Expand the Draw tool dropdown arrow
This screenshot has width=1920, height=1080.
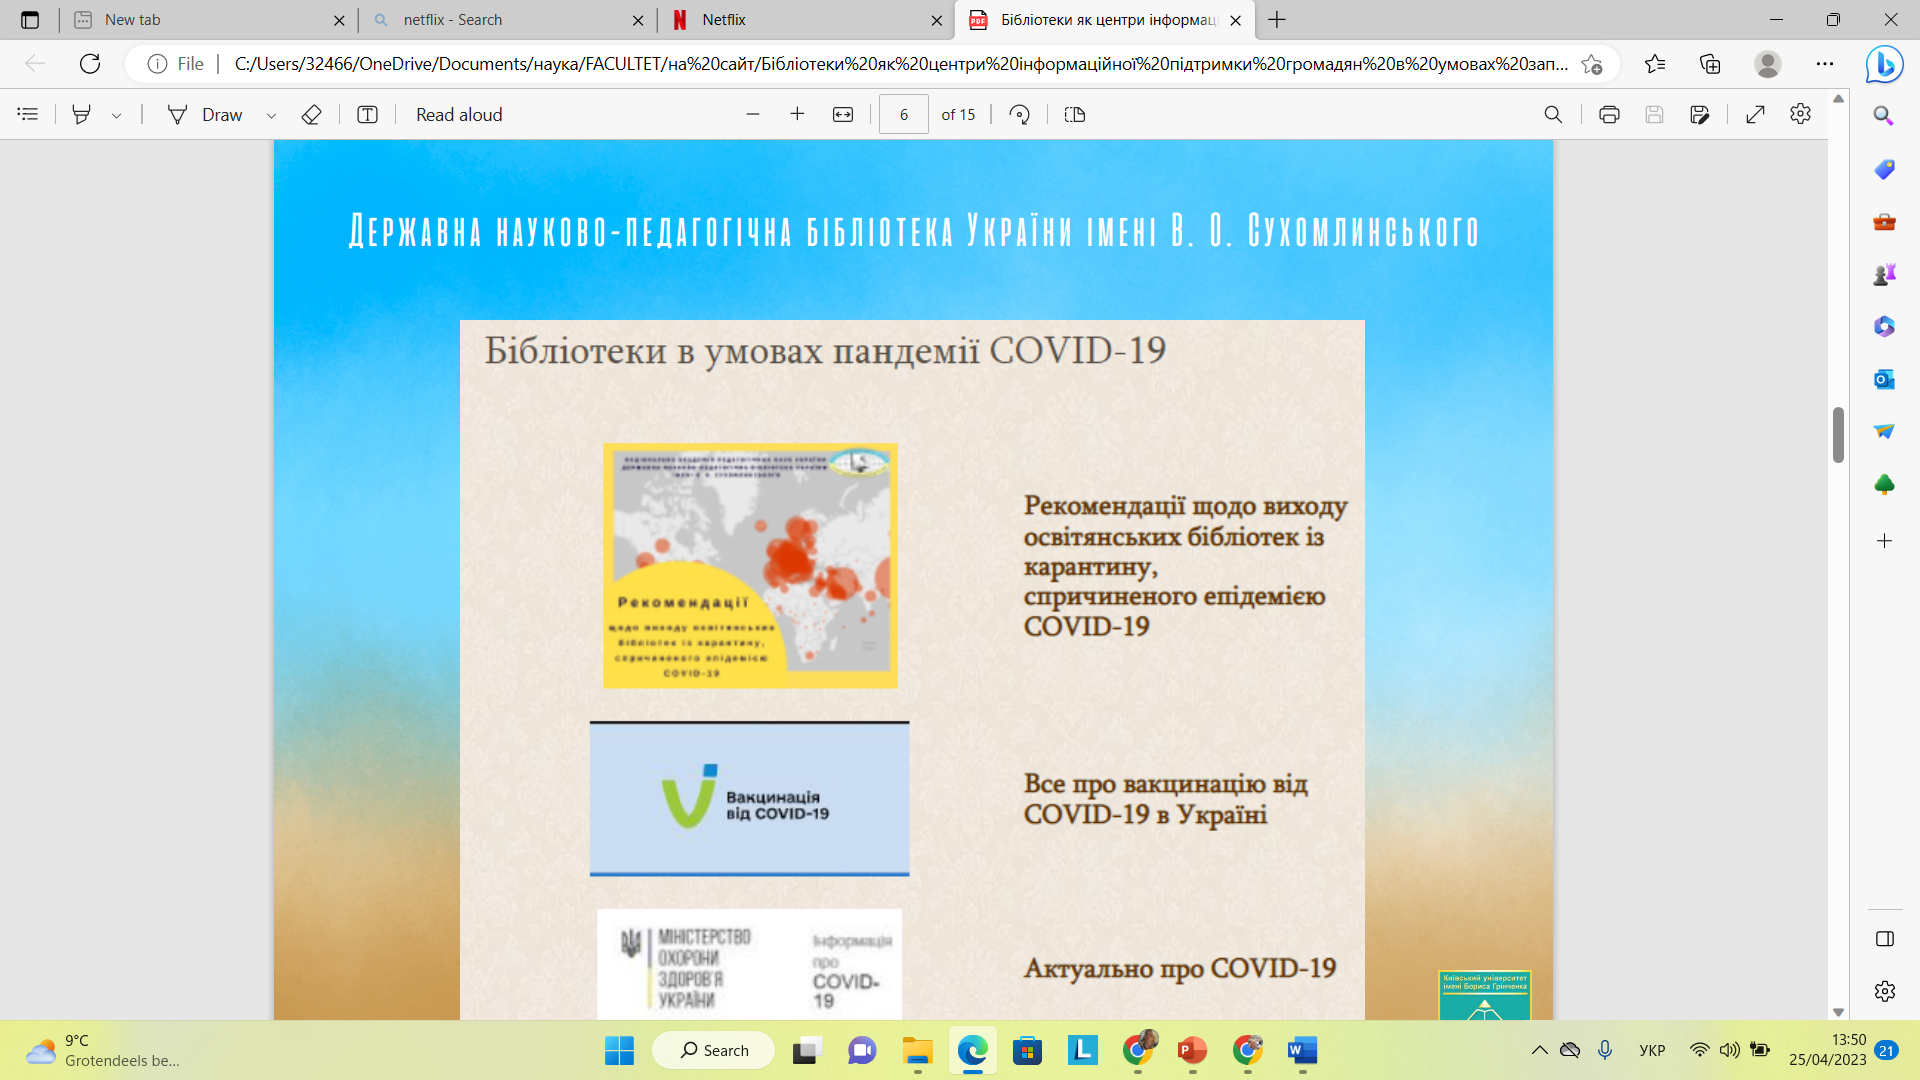click(271, 116)
